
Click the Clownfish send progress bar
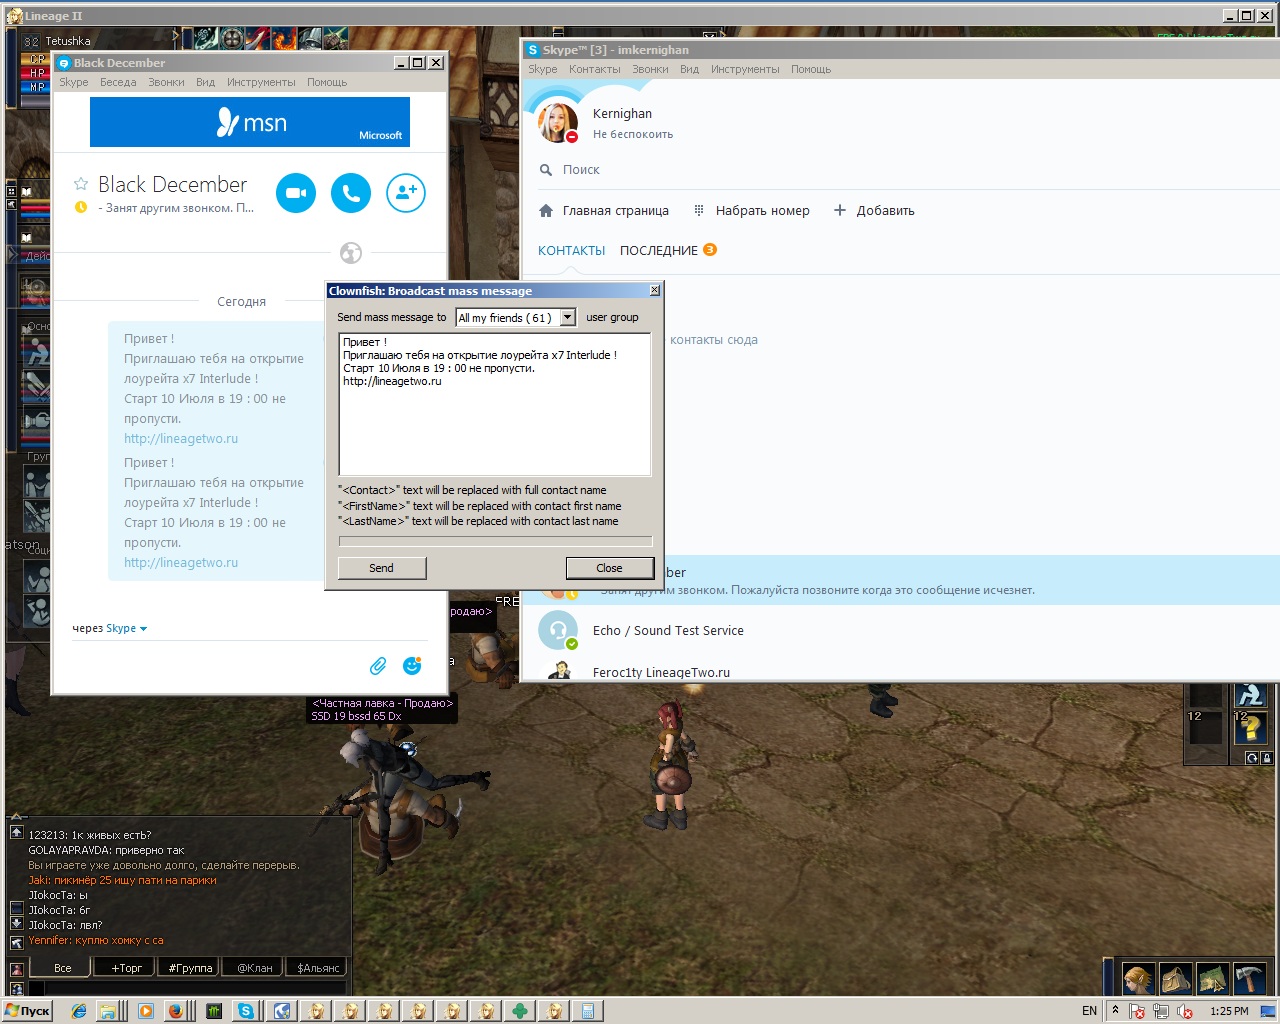495,542
